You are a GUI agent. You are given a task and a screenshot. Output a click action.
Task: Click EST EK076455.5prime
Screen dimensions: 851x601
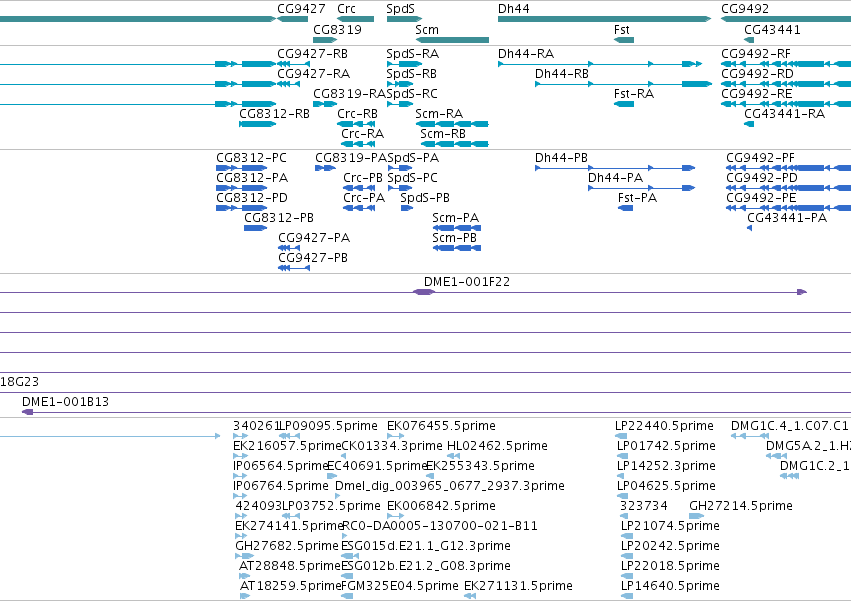click(396, 436)
